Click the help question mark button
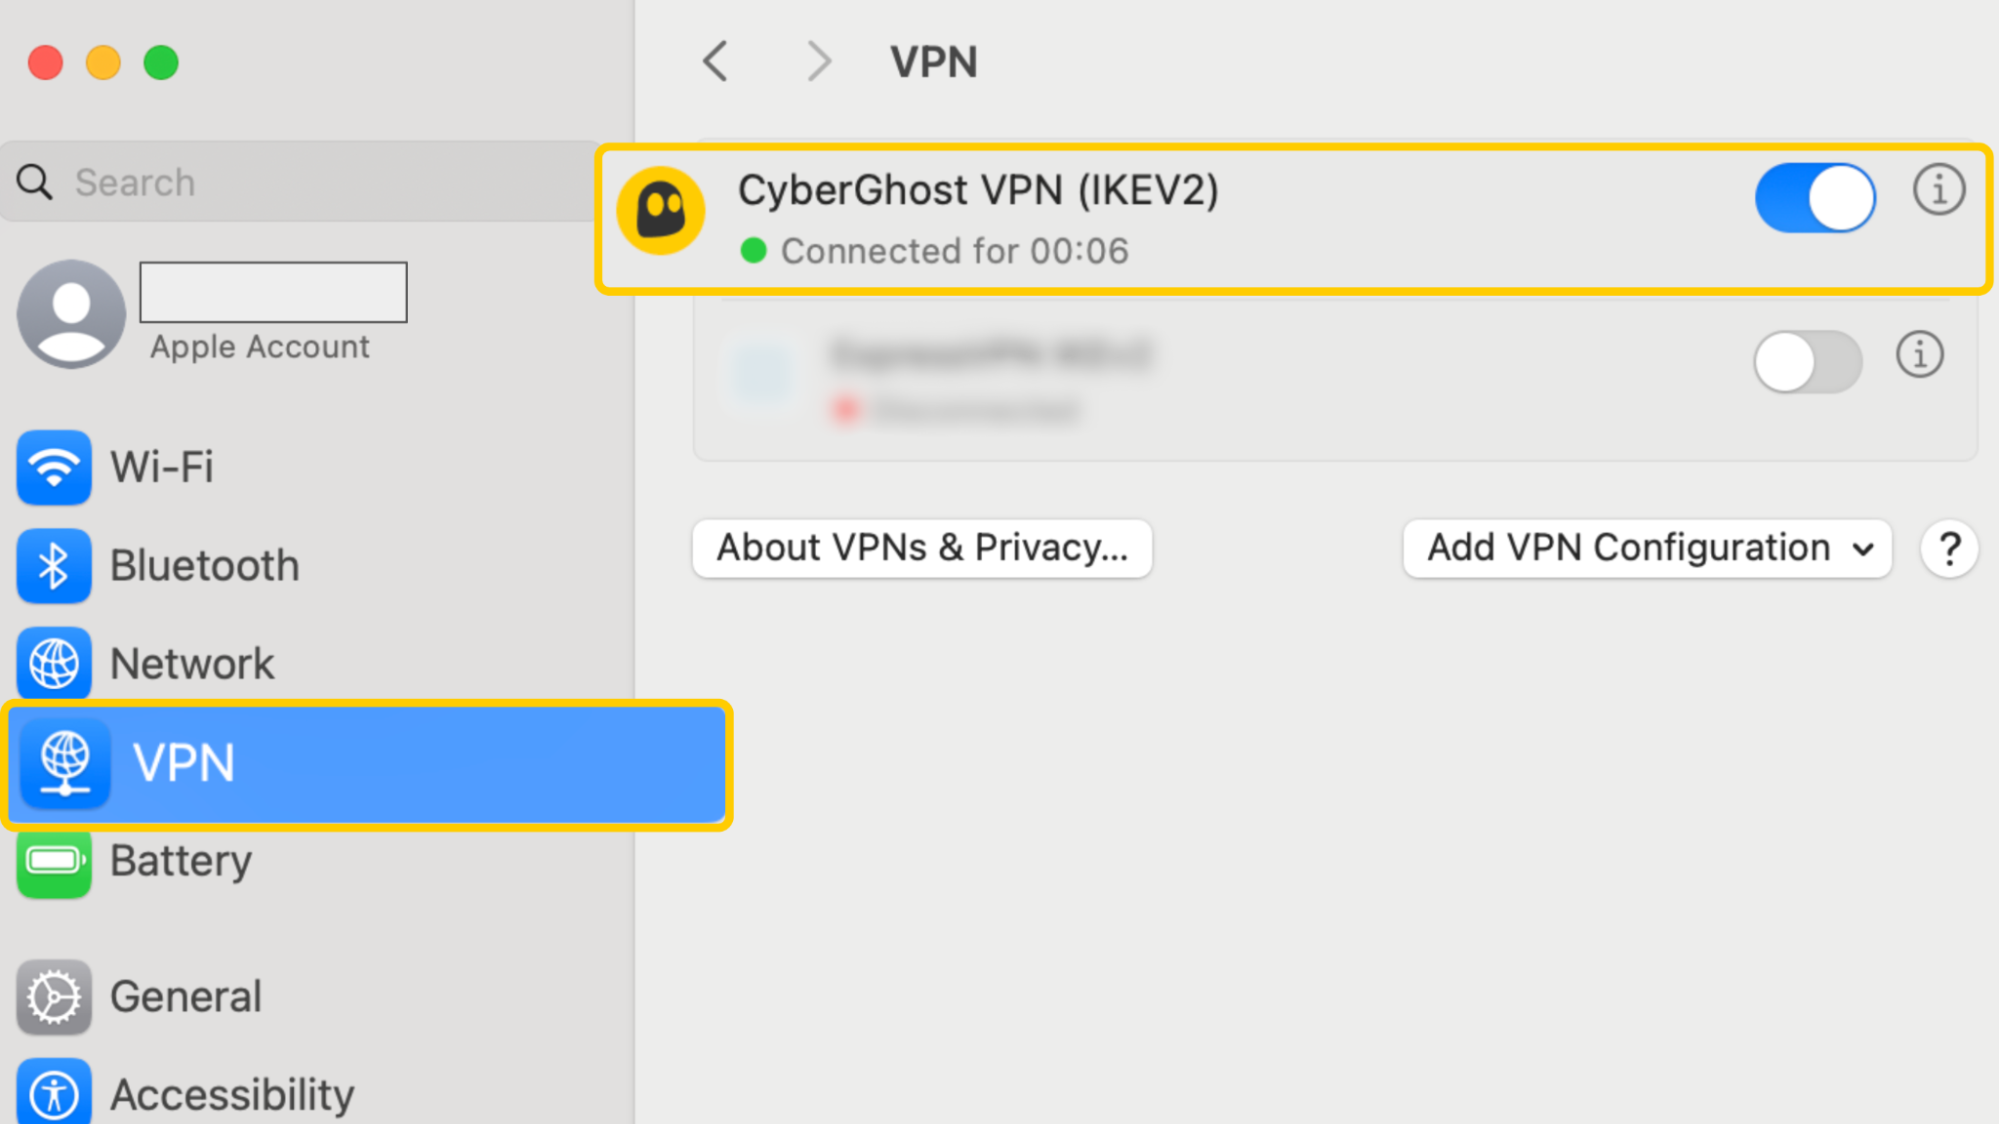Image resolution: width=1999 pixels, height=1125 pixels. 1948,548
